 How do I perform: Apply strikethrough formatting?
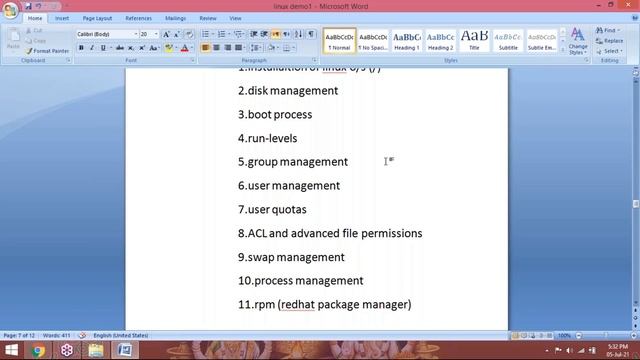(120, 48)
